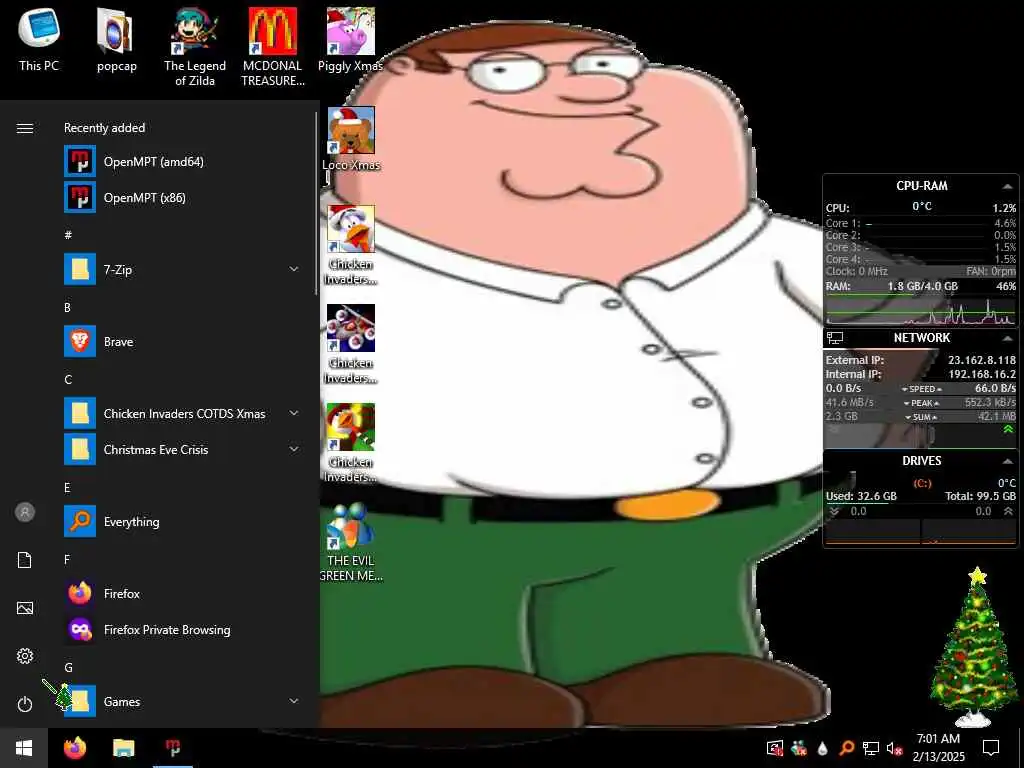
Task: Open Firefox from the taskbar
Action: coord(75,748)
